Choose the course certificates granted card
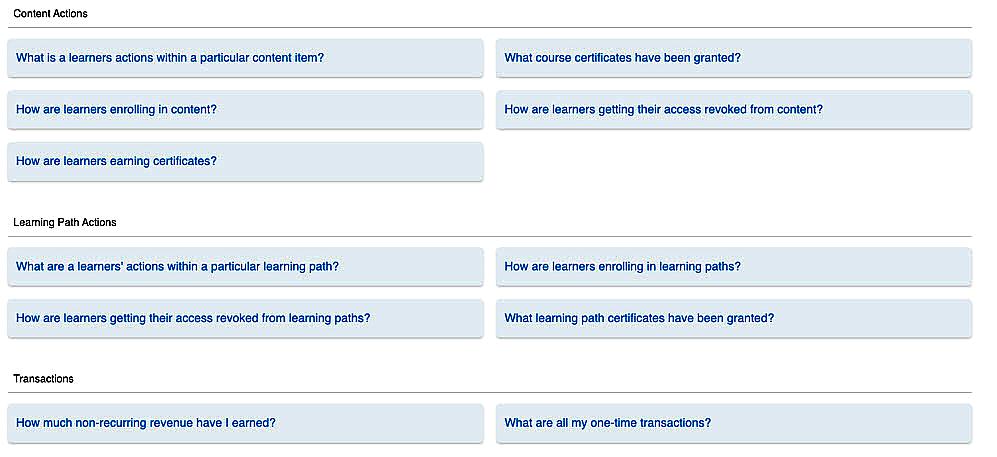 (x=733, y=58)
